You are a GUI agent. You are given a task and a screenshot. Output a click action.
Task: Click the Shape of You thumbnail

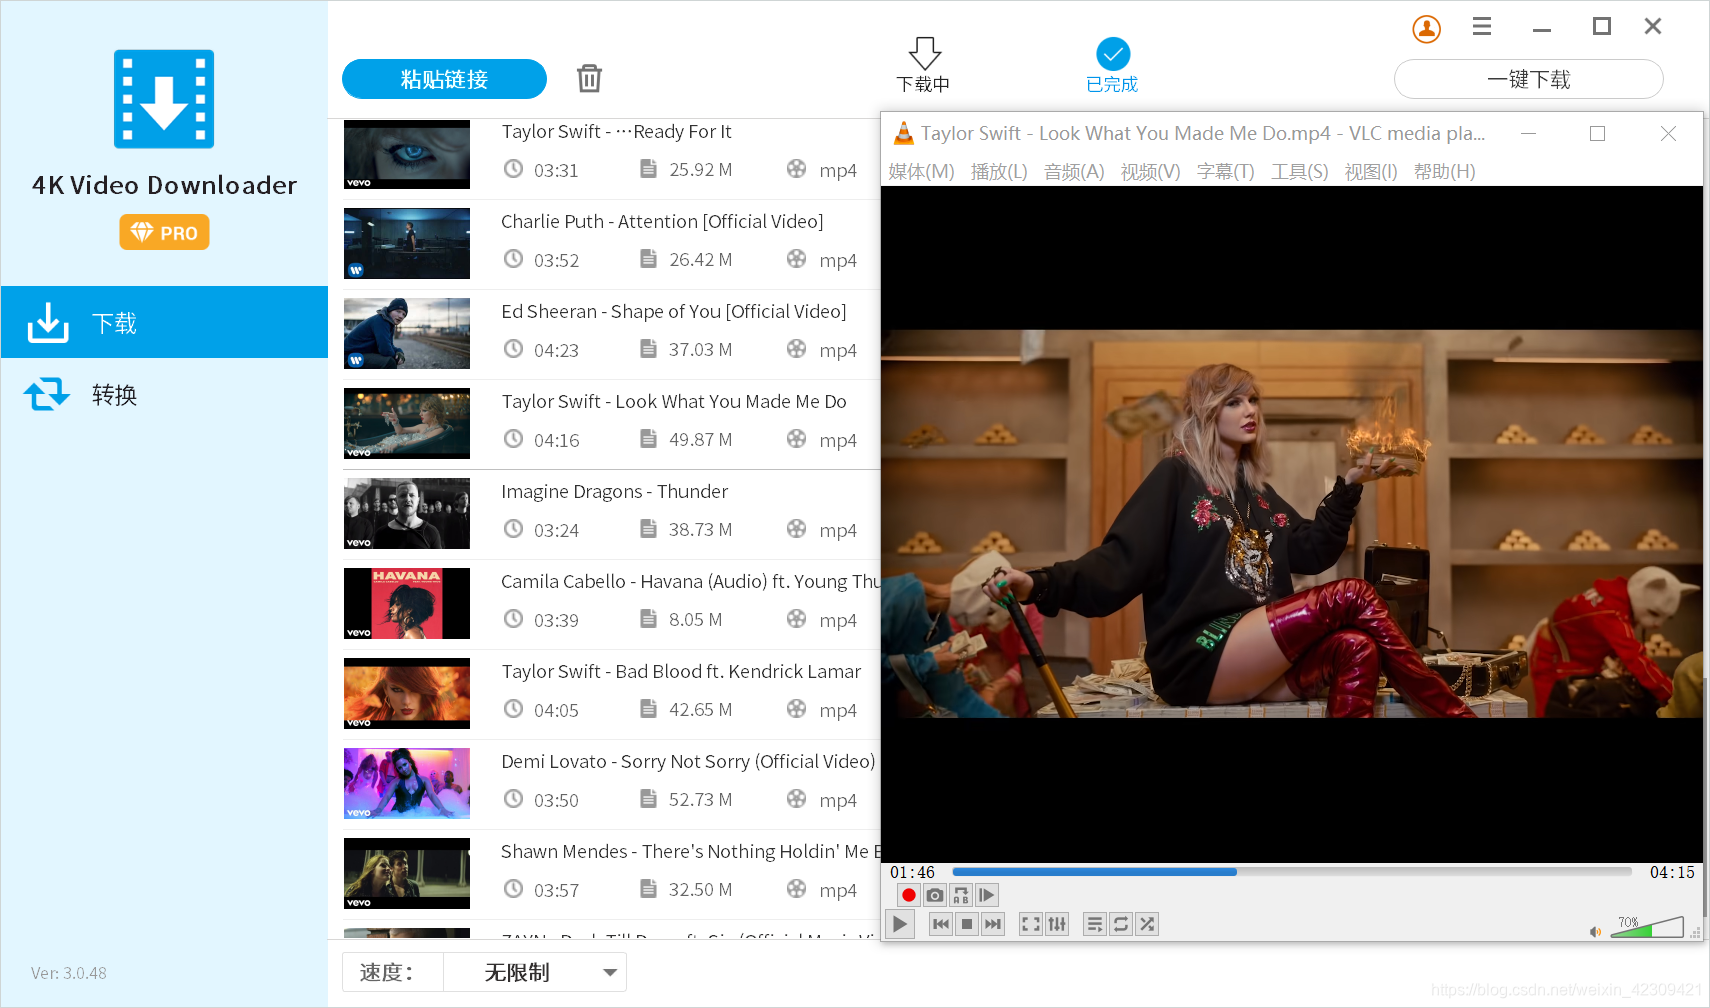407,333
